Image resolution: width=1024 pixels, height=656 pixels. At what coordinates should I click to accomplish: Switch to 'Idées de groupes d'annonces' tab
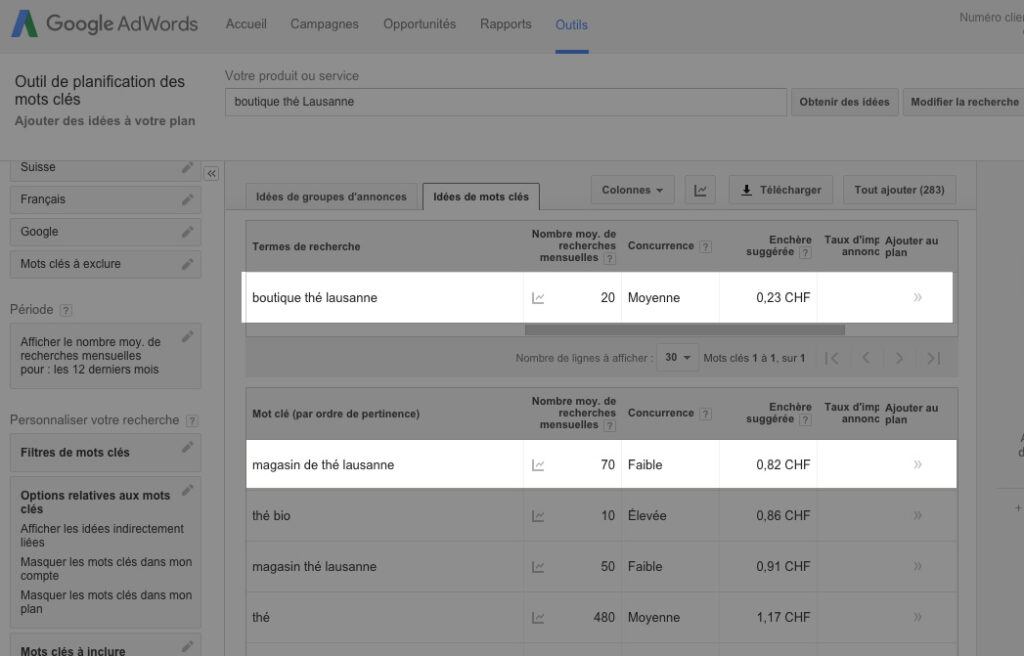(x=331, y=197)
